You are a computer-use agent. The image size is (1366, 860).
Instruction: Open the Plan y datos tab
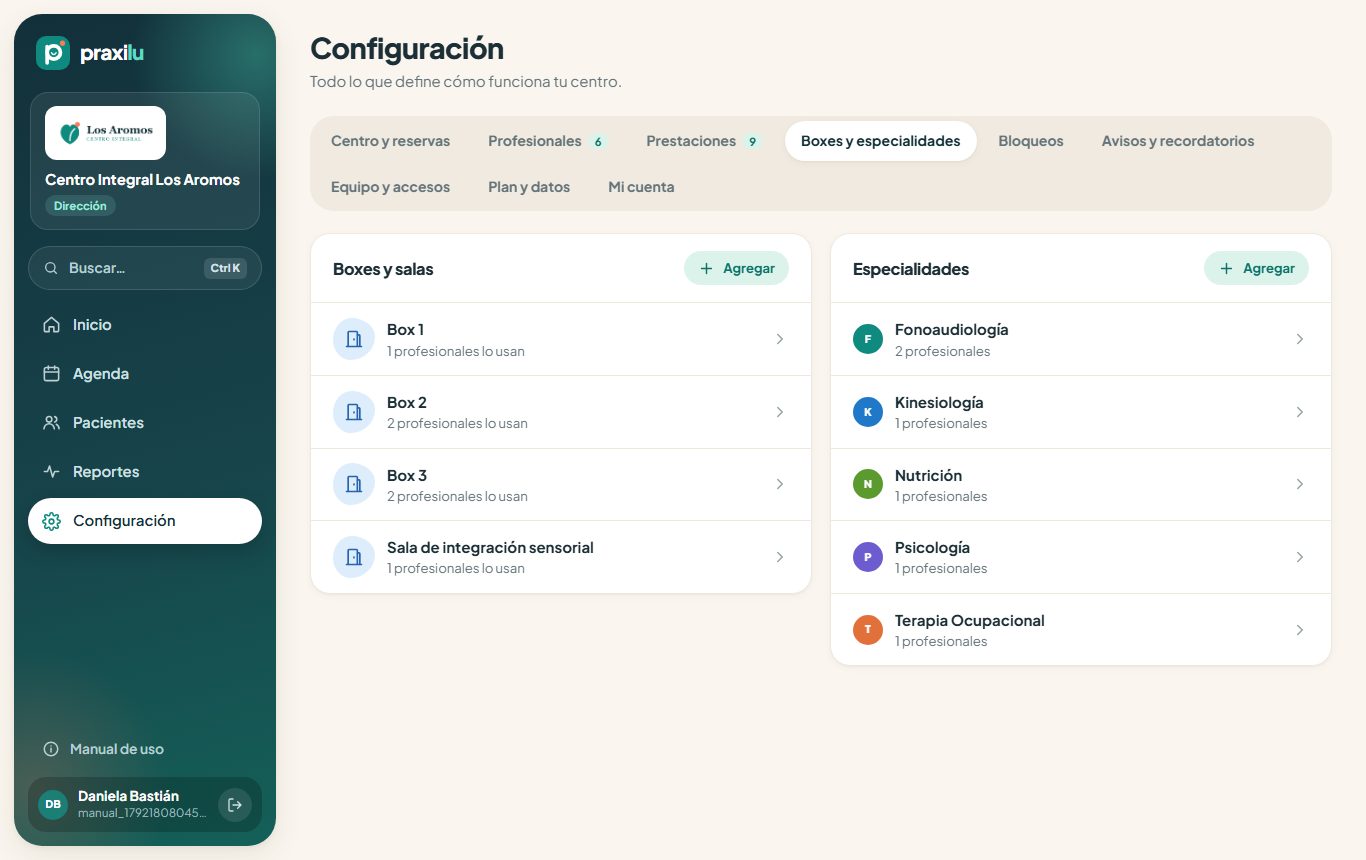click(529, 187)
